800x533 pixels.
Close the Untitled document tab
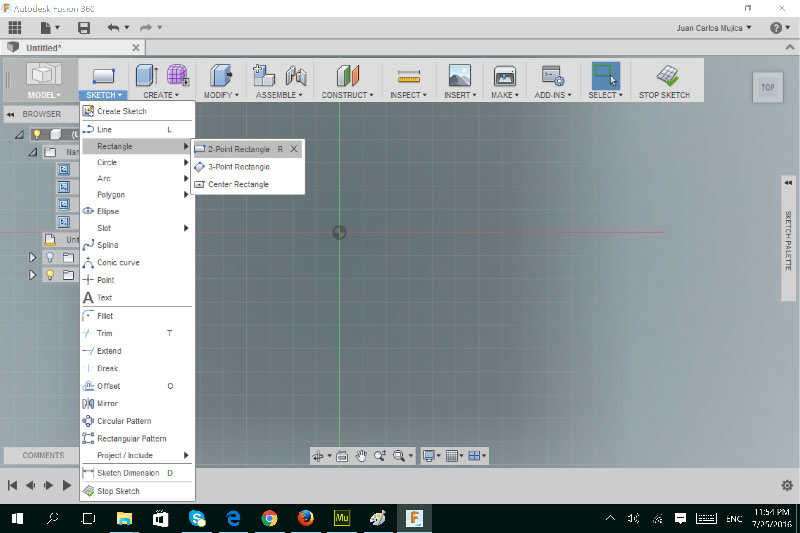(136, 47)
